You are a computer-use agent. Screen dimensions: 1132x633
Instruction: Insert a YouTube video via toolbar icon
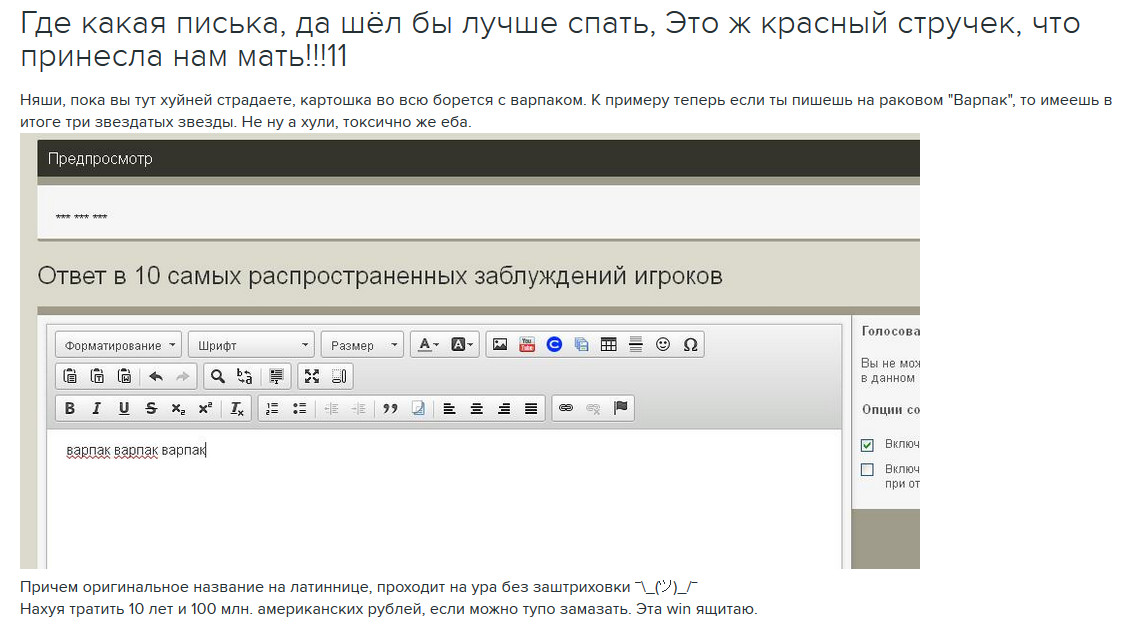click(527, 344)
